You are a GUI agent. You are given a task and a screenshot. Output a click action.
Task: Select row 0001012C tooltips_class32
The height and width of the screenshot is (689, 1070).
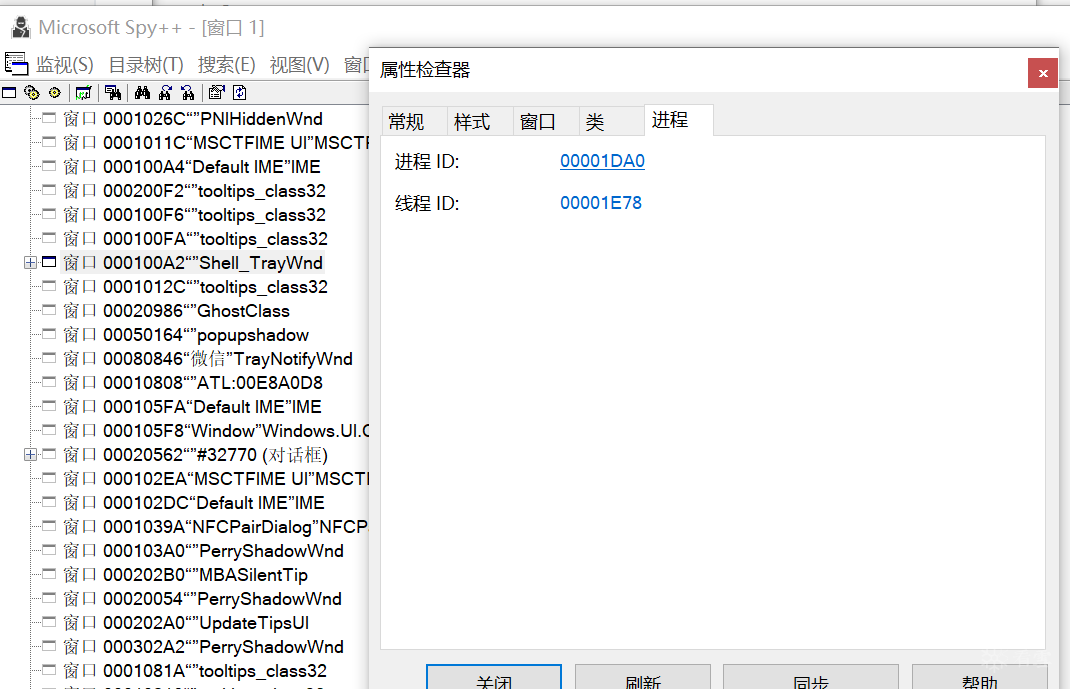coord(195,287)
